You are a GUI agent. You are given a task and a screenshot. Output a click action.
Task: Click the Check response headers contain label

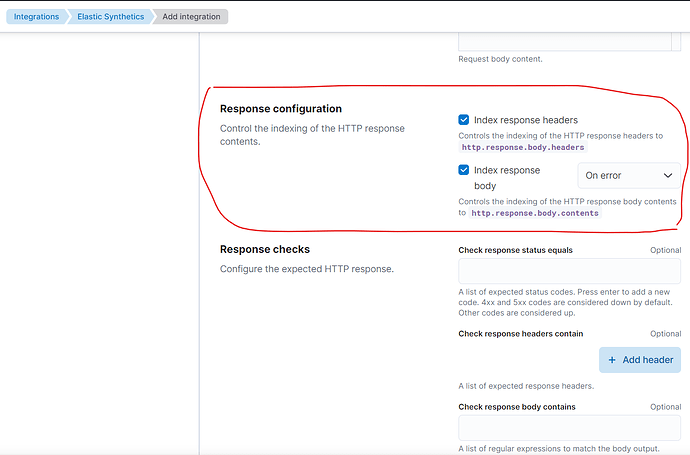point(520,334)
